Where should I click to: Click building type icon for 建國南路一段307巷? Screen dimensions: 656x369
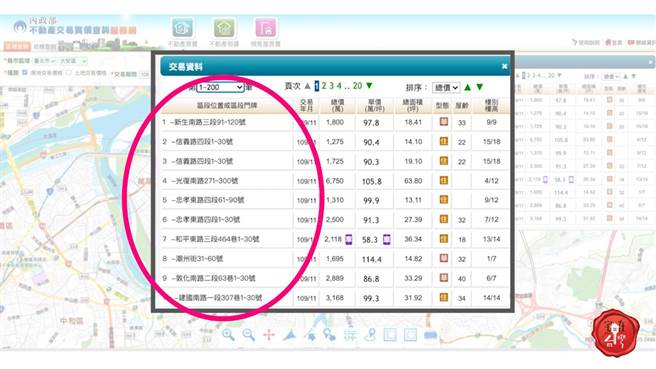443,297
